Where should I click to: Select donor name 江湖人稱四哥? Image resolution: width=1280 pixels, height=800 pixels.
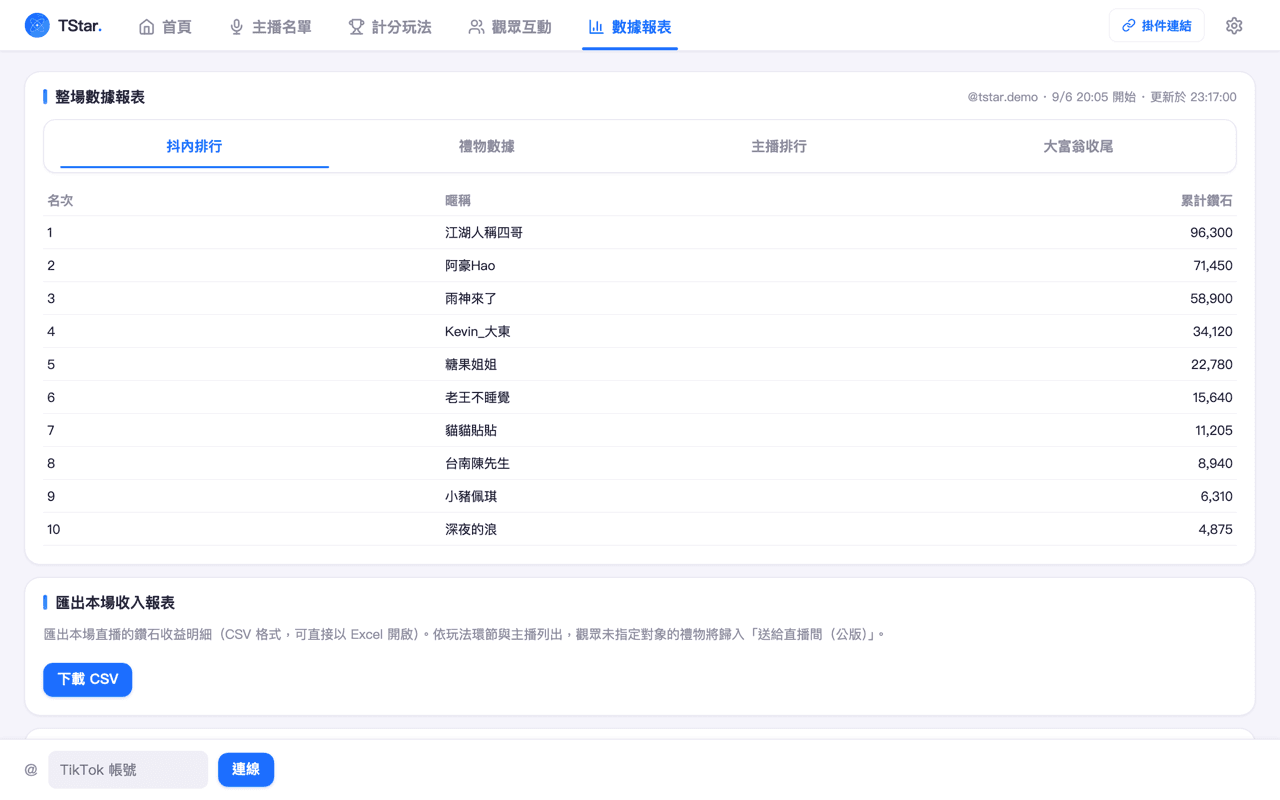tap(484, 232)
